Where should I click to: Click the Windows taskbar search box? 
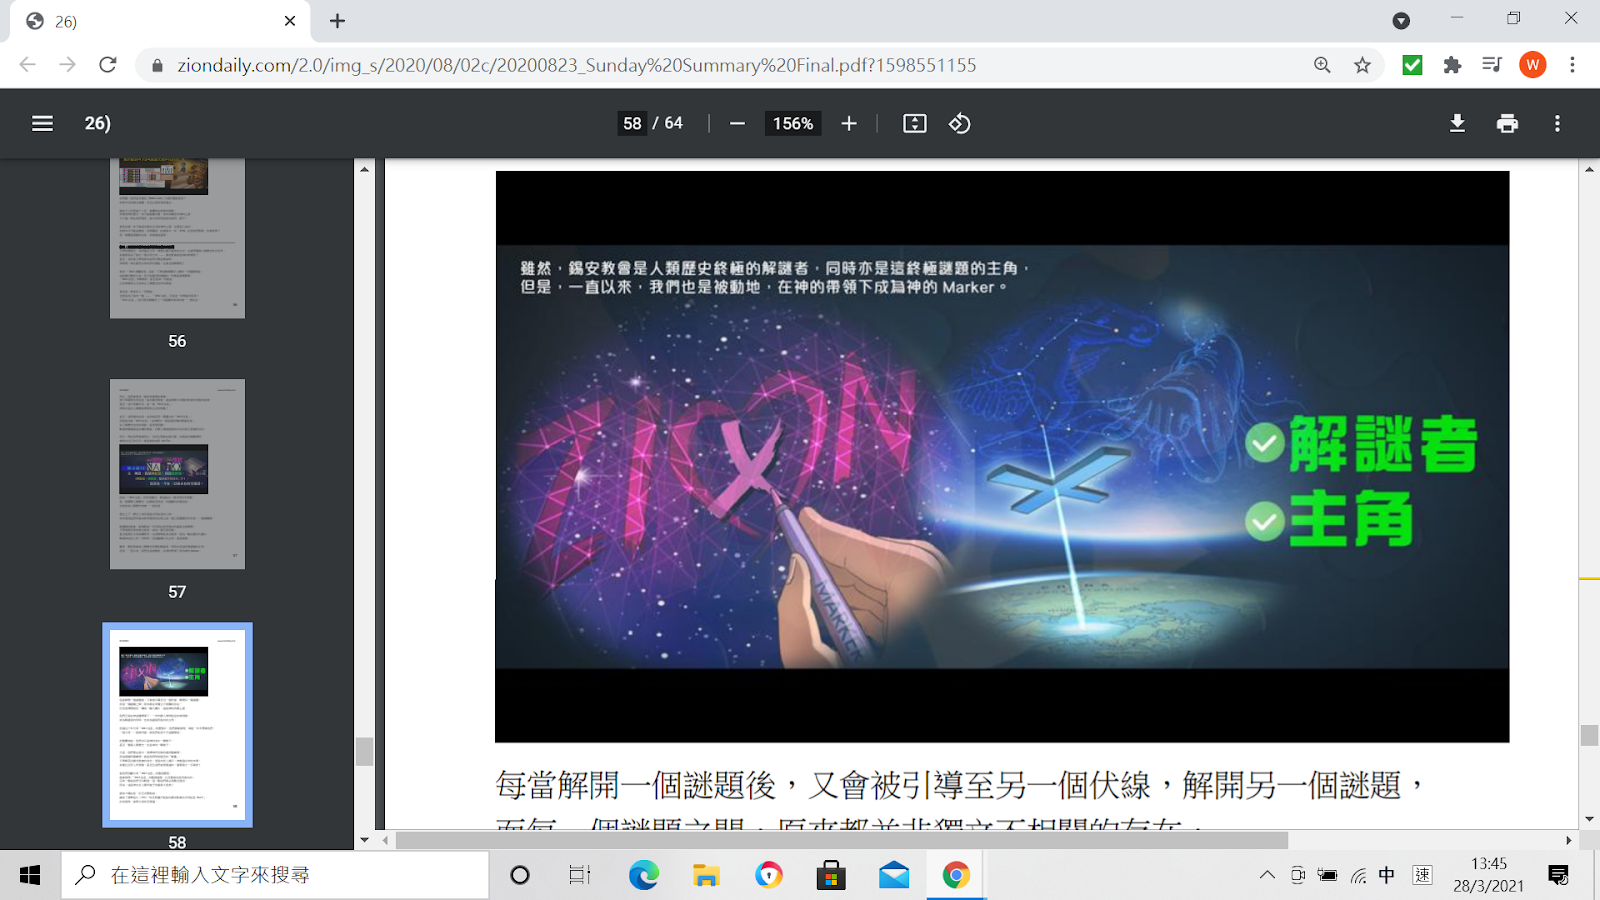pos(275,876)
